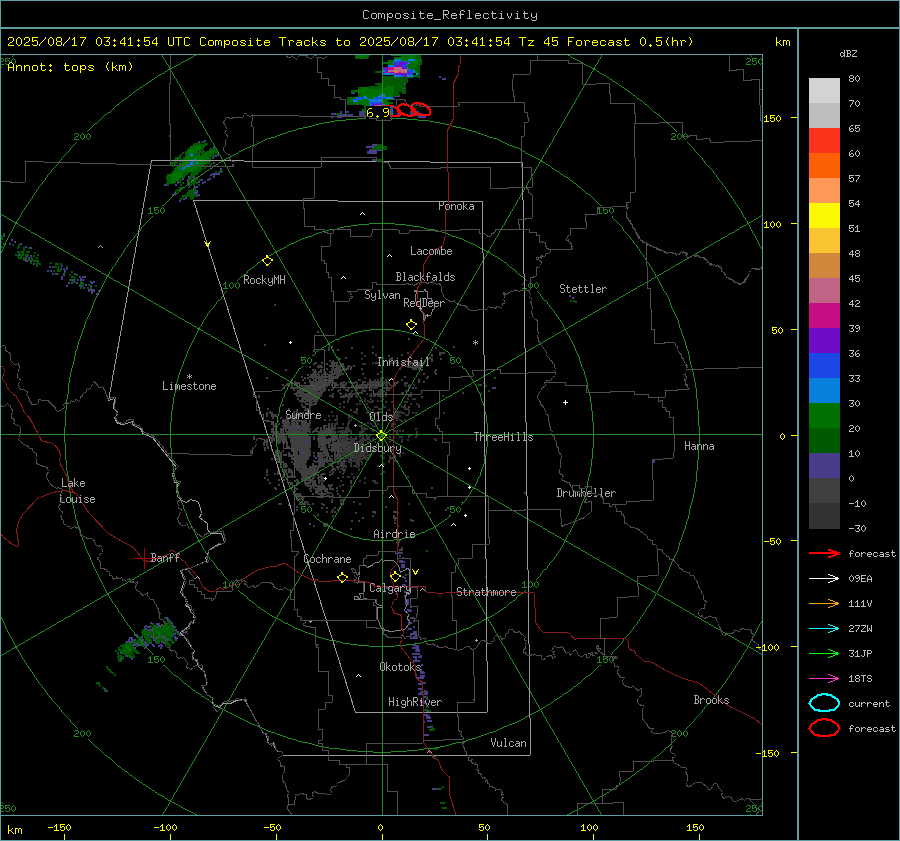The width and height of the screenshot is (900, 841).
Task: Click the Brooks town label
Action: pyautogui.click(x=711, y=700)
